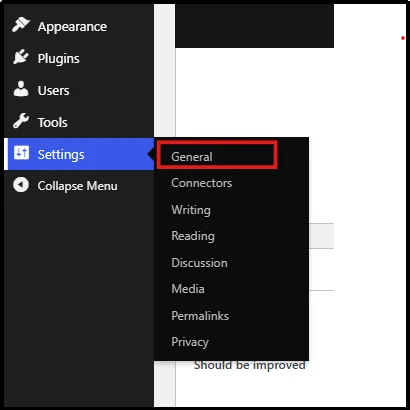The image size is (410, 410).
Task: Open Writing settings submenu item
Action: [191, 210]
